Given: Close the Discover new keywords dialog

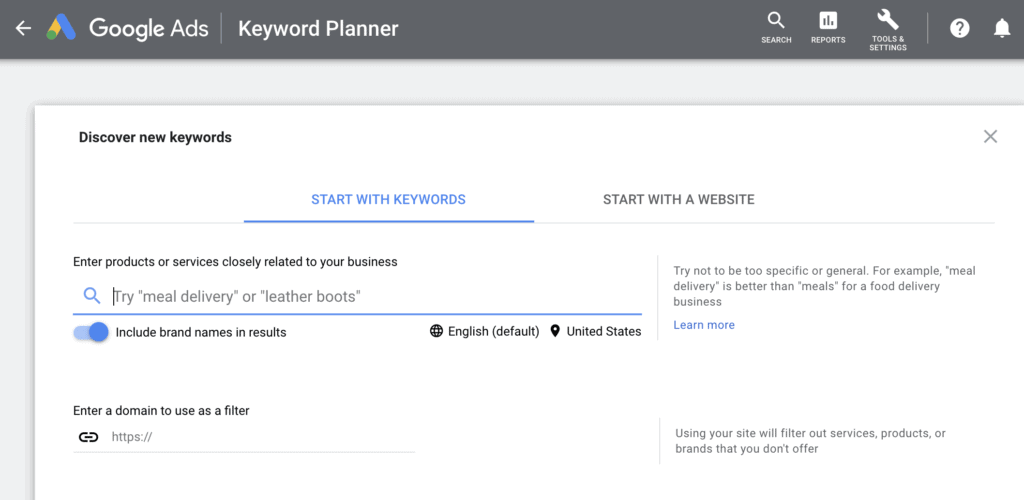Looking at the screenshot, I should tap(990, 137).
